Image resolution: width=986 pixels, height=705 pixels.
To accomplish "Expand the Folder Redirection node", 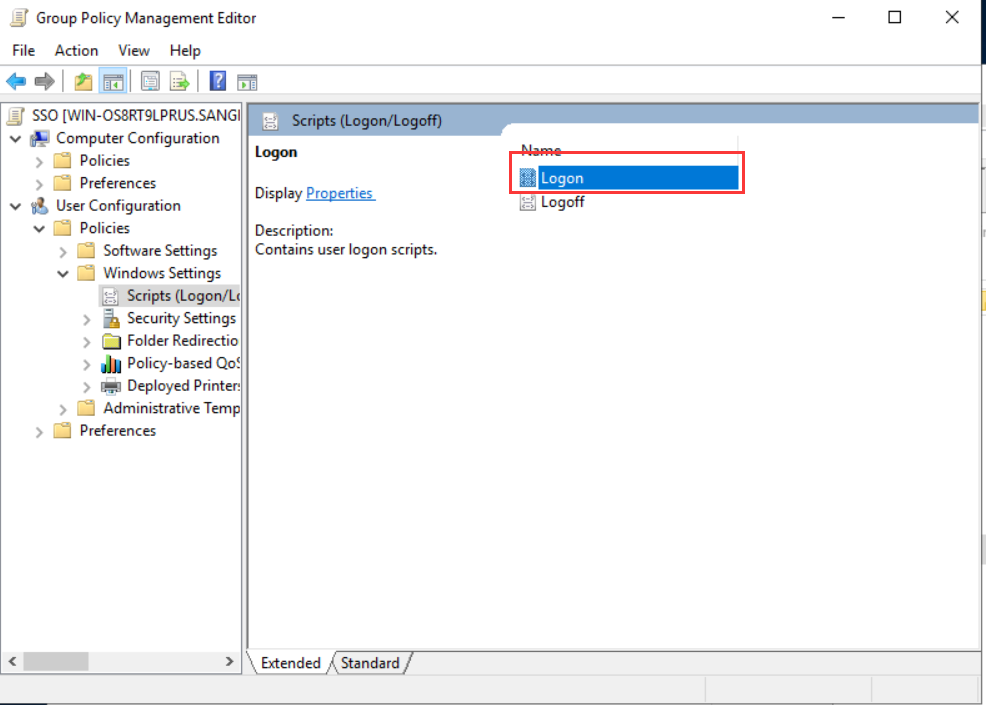I will [x=87, y=341].
